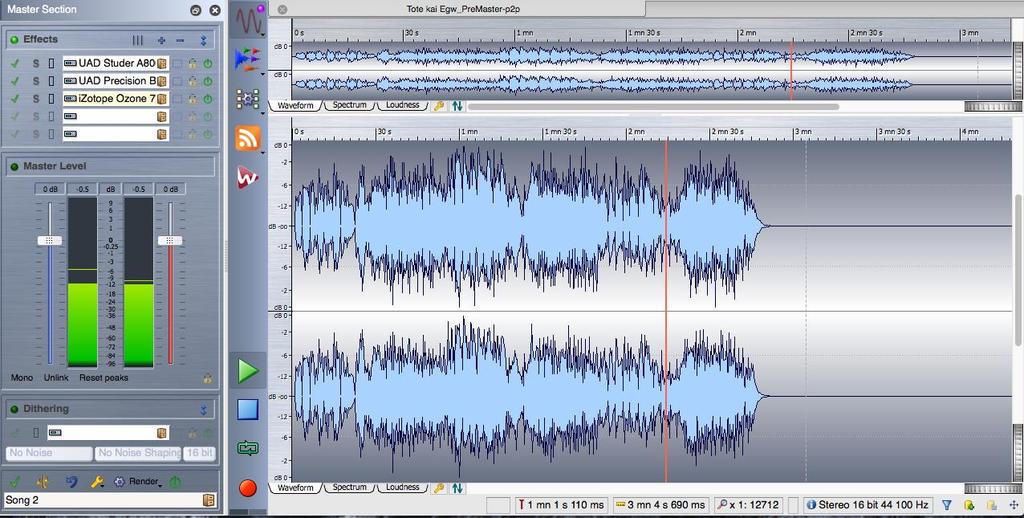Select the upper overview Loudness tab
Screen dimensions: 1024x518
tap(402, 106)
